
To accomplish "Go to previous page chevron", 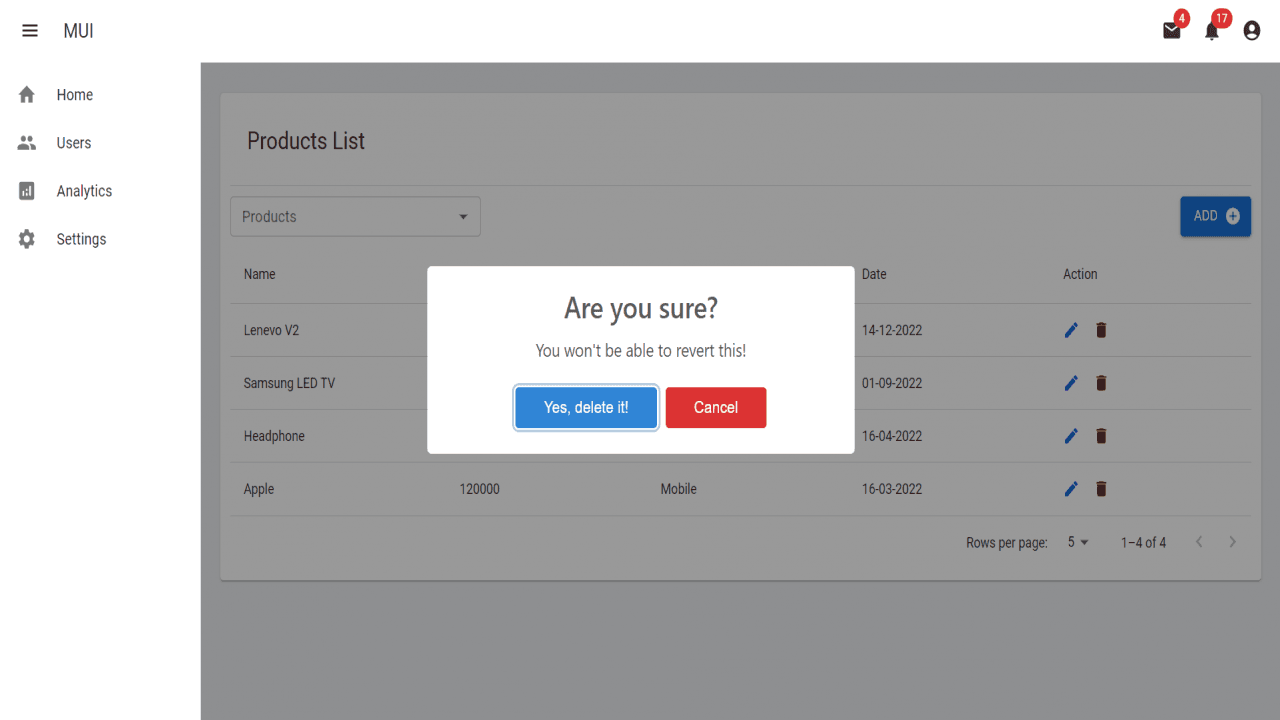I will click(x=1199, y=542).
